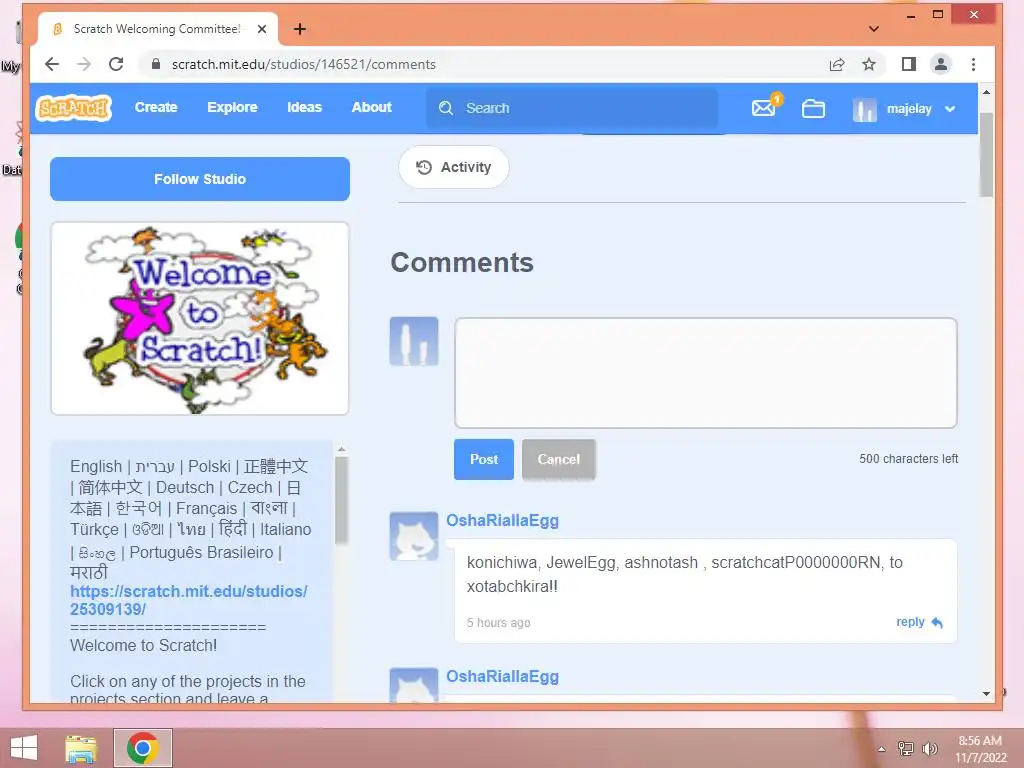This screenshot has width=1024, height=768.
Task: Expand the majelay account dropdown arrow
Action: (950, 109)
